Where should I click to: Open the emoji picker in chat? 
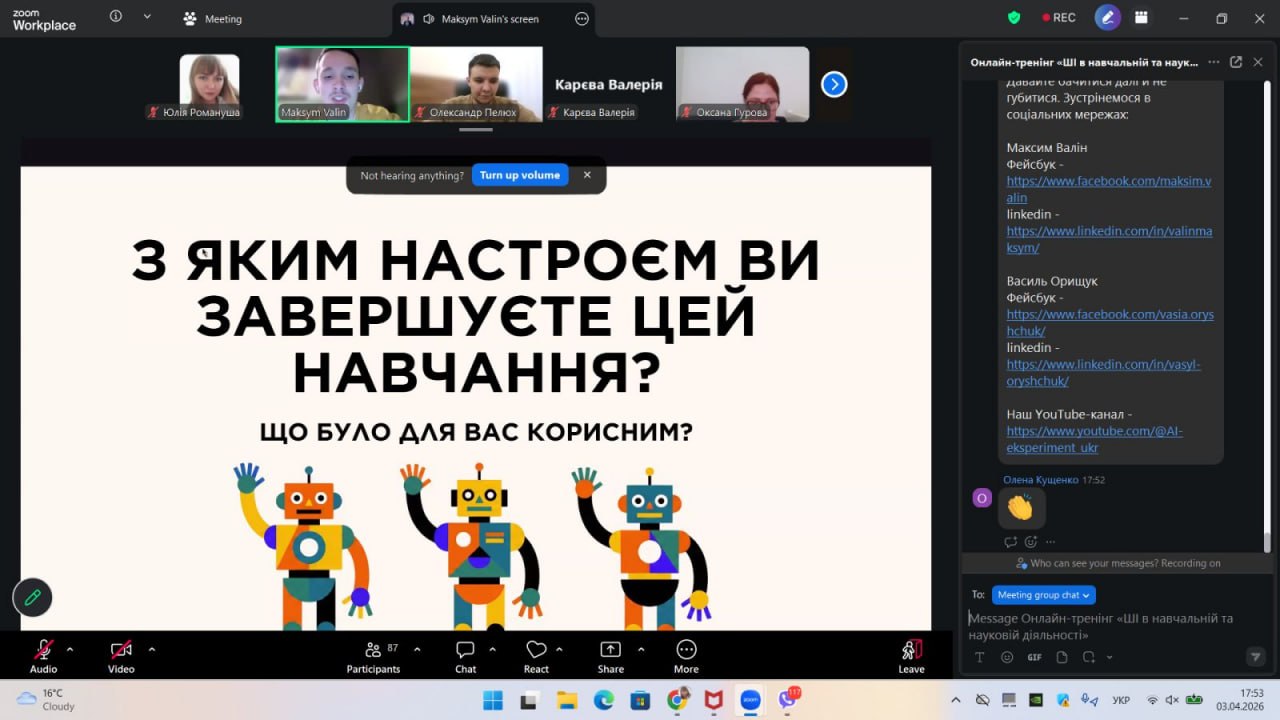1007,657
